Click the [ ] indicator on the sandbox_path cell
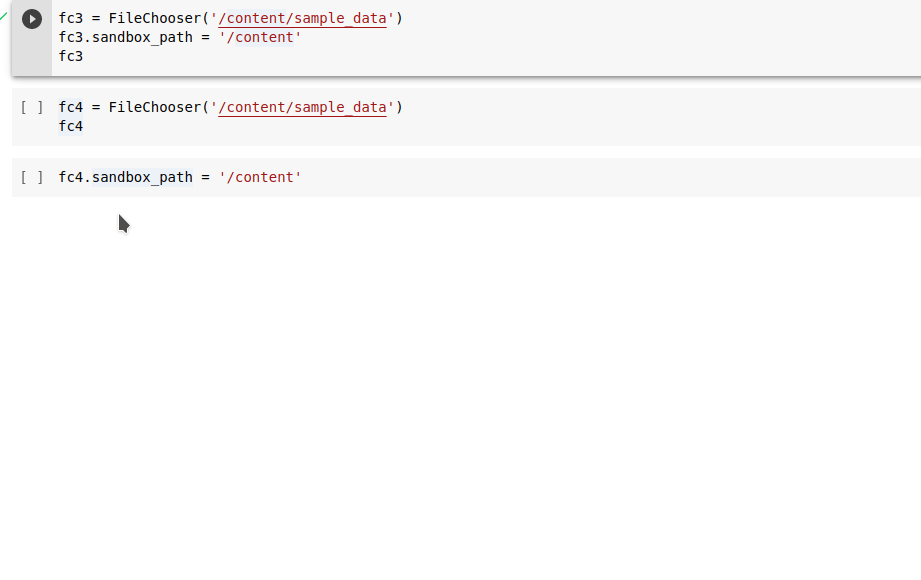The height and width of the screenshot is (580, 921). pyautogui.click(x=31, y=177)
